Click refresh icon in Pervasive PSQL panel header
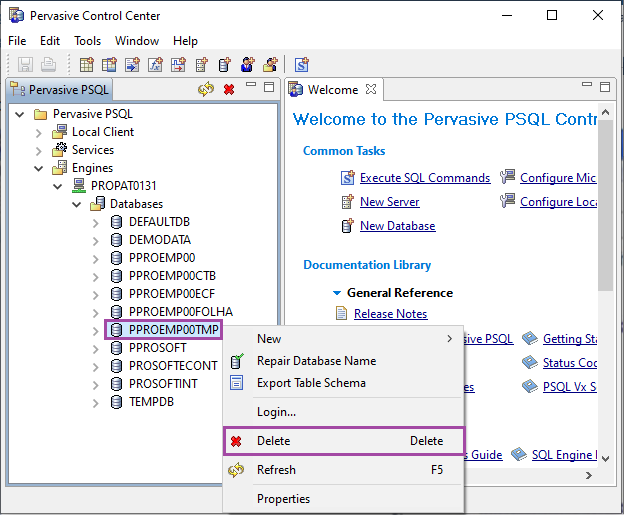 tap(206, 89)
